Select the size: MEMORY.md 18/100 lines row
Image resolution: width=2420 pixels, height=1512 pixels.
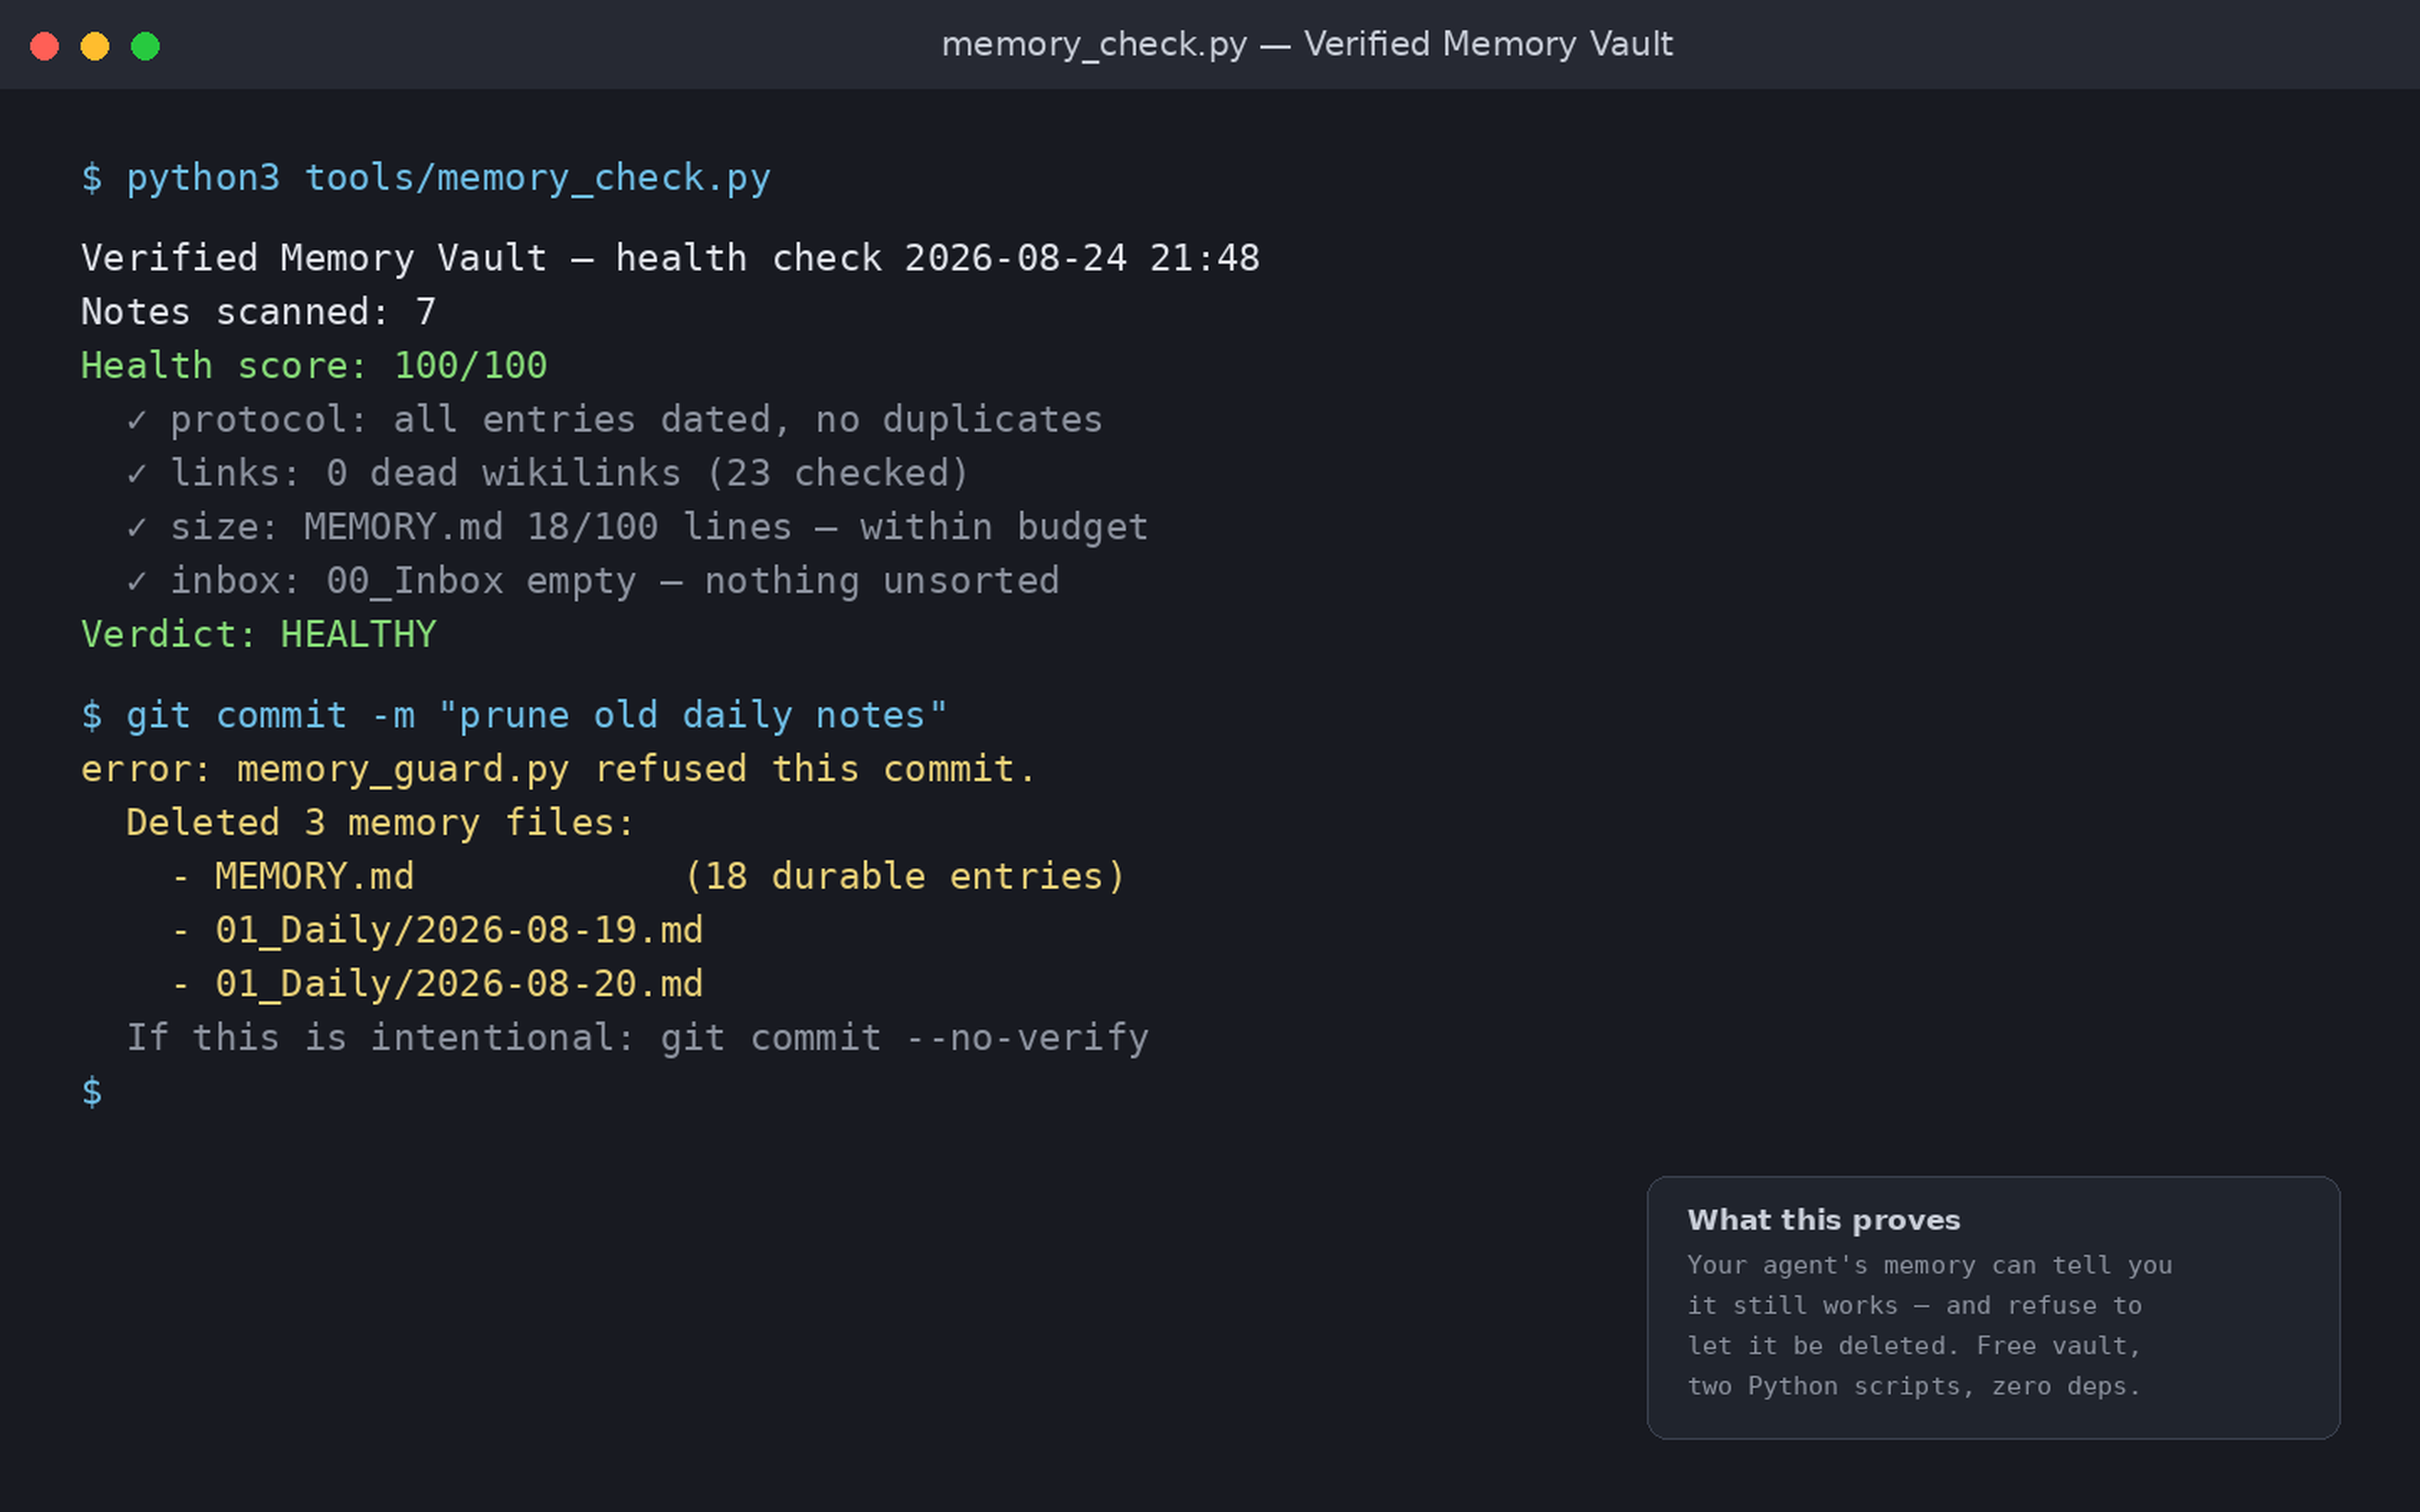point(637,527)
